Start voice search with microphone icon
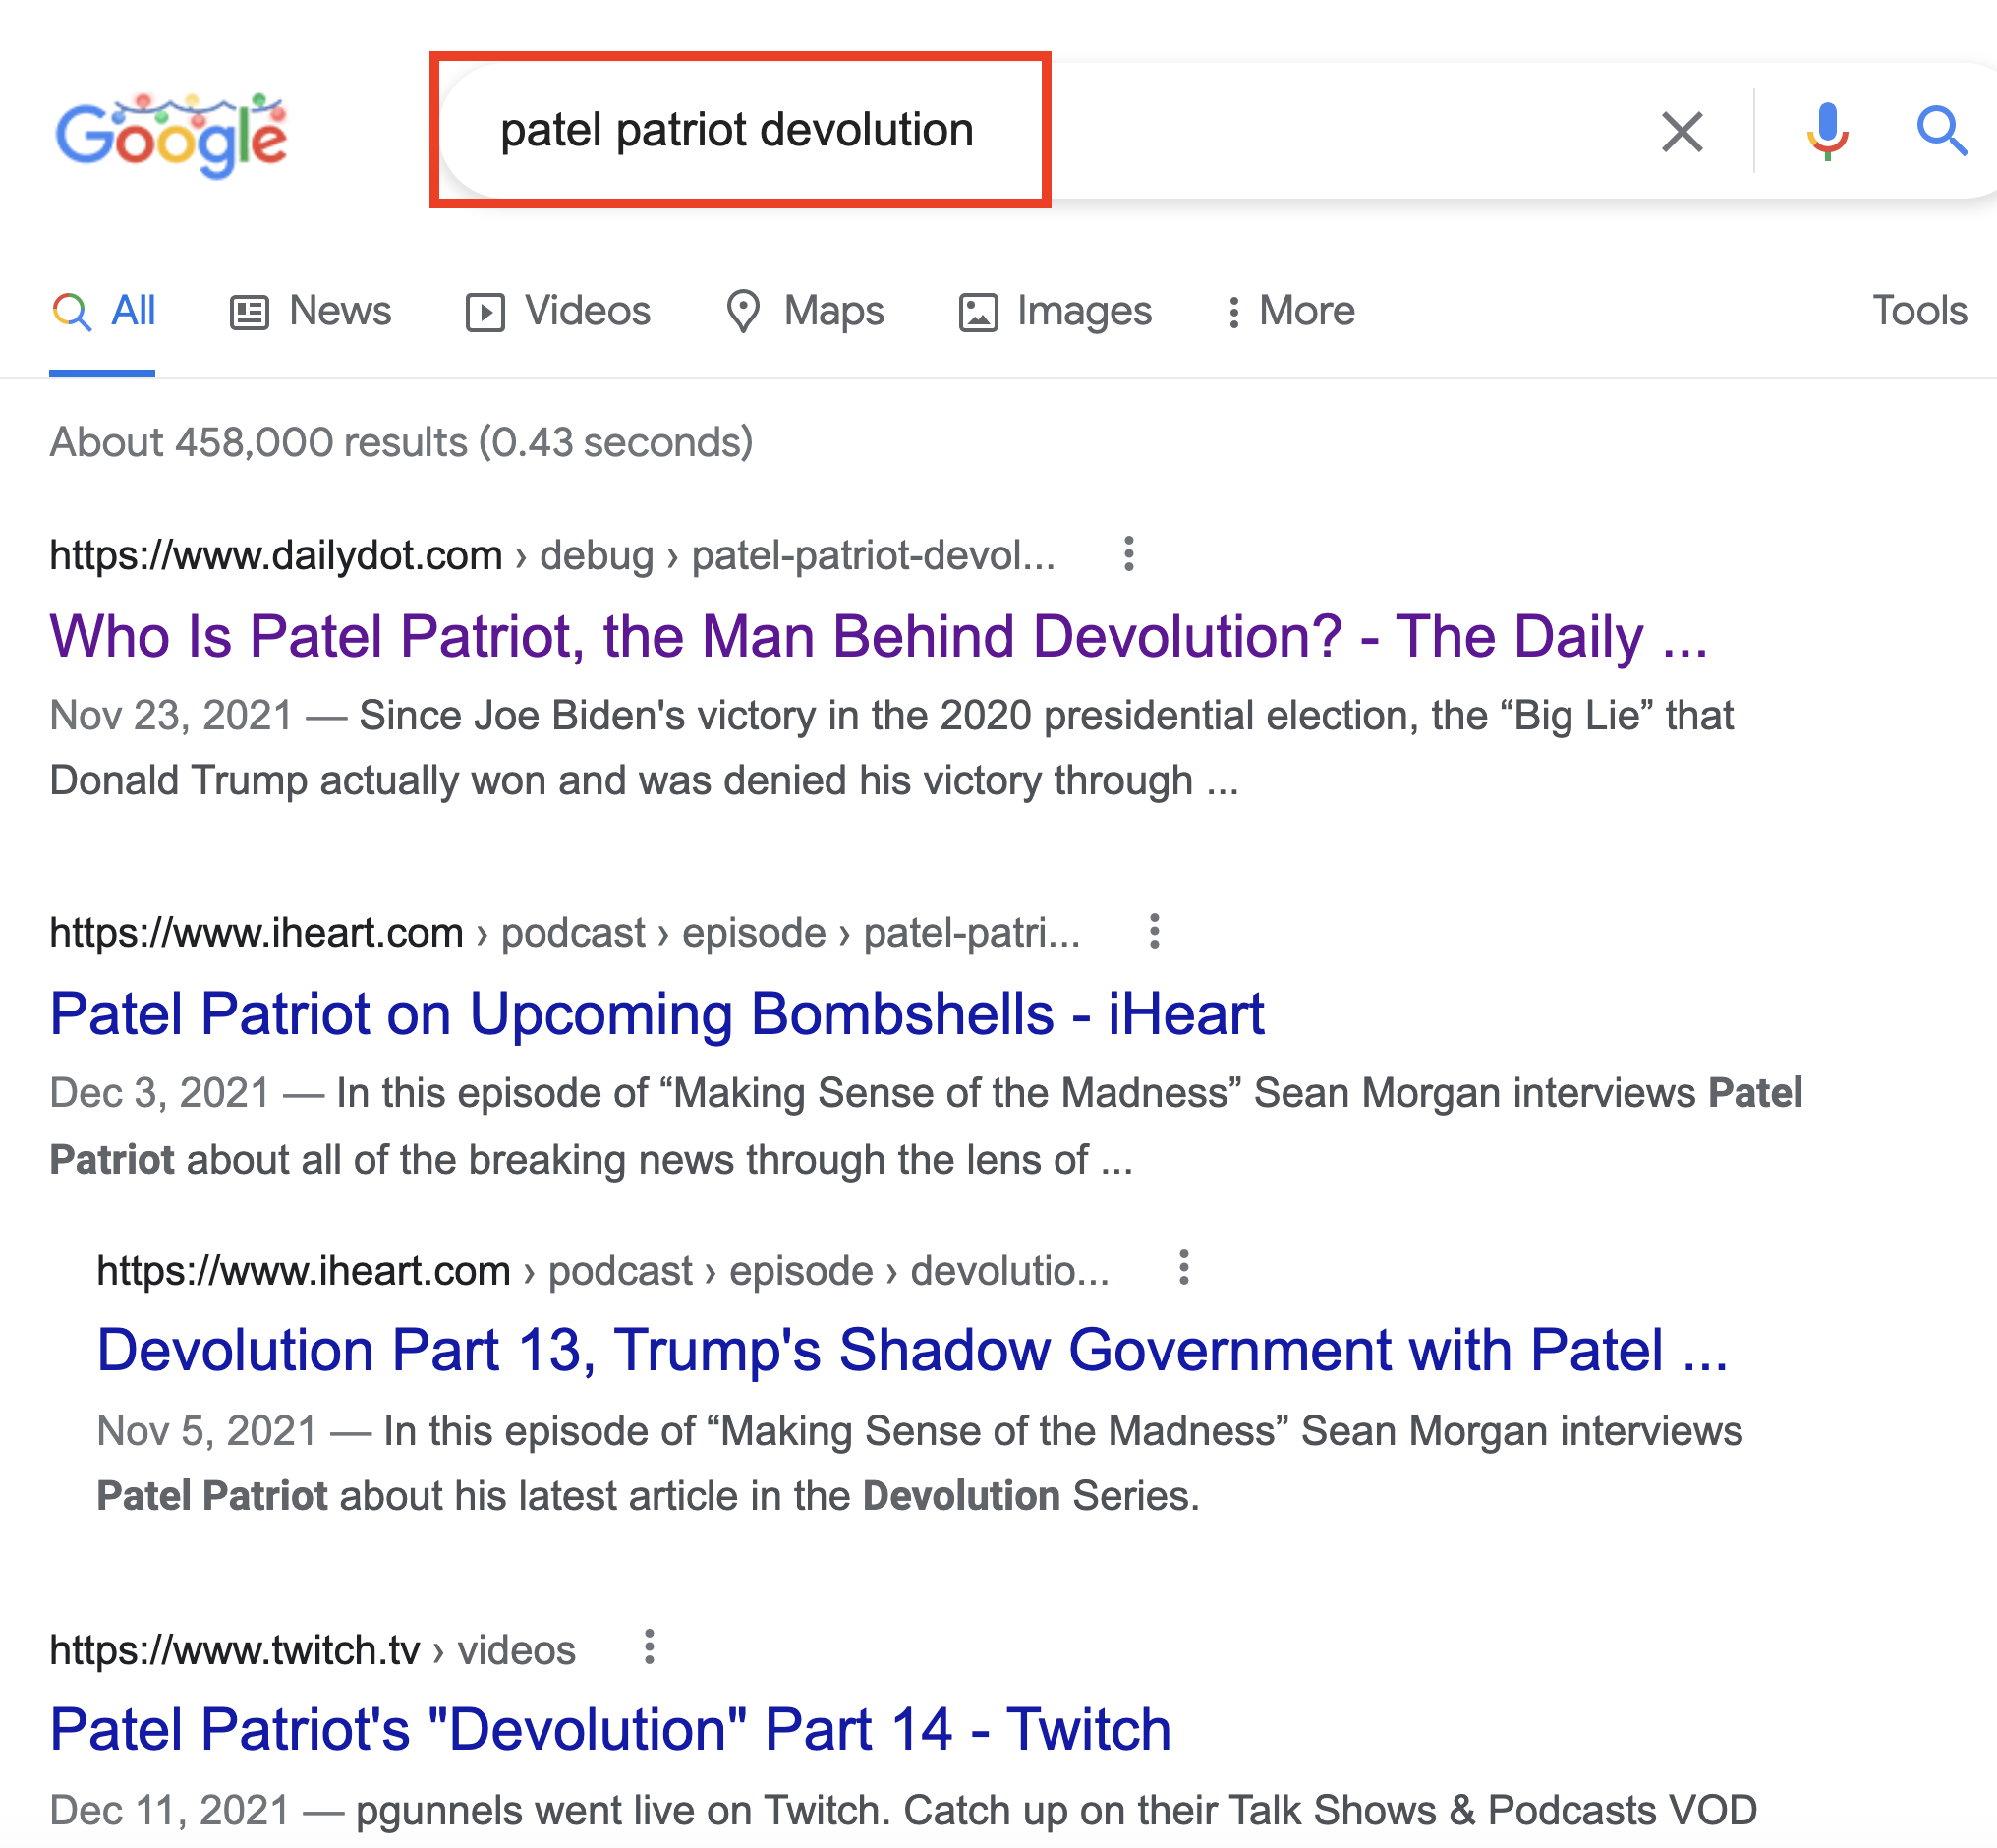The height and width of the screenshot is (1848, 1997). 1827,131
